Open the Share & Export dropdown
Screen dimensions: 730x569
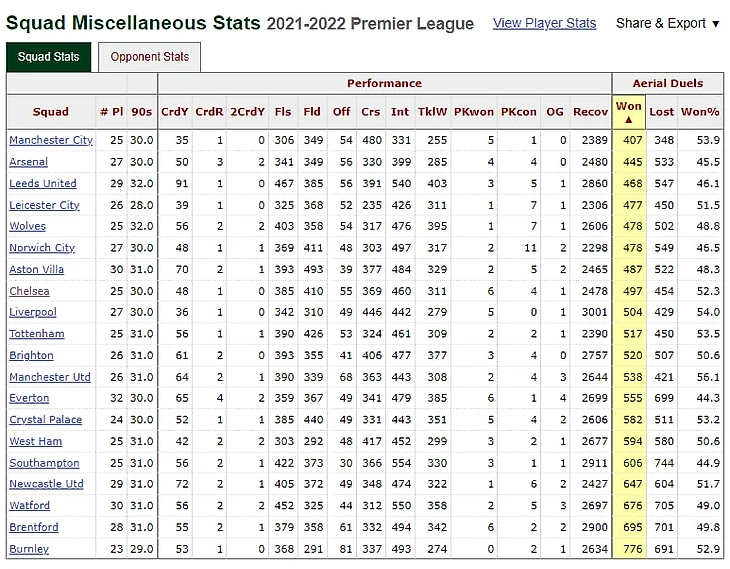click(668, 23)
